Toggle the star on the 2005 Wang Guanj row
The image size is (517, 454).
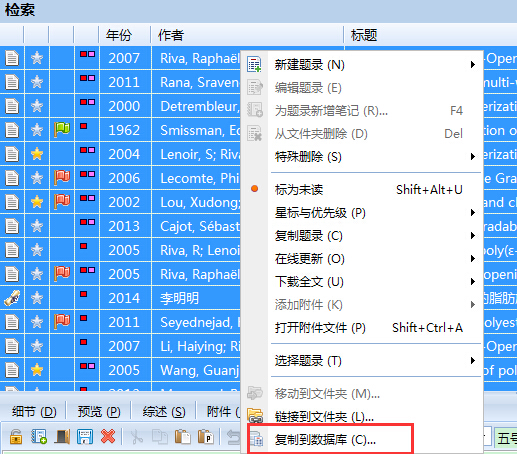(x=37, y=370)
